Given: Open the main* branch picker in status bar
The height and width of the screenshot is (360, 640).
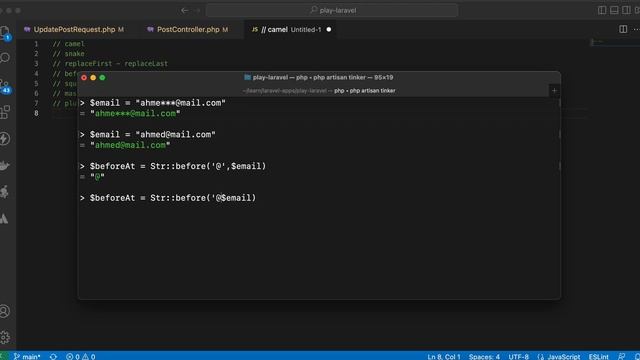Looking at the screenshot, I should tap(27, 356).
